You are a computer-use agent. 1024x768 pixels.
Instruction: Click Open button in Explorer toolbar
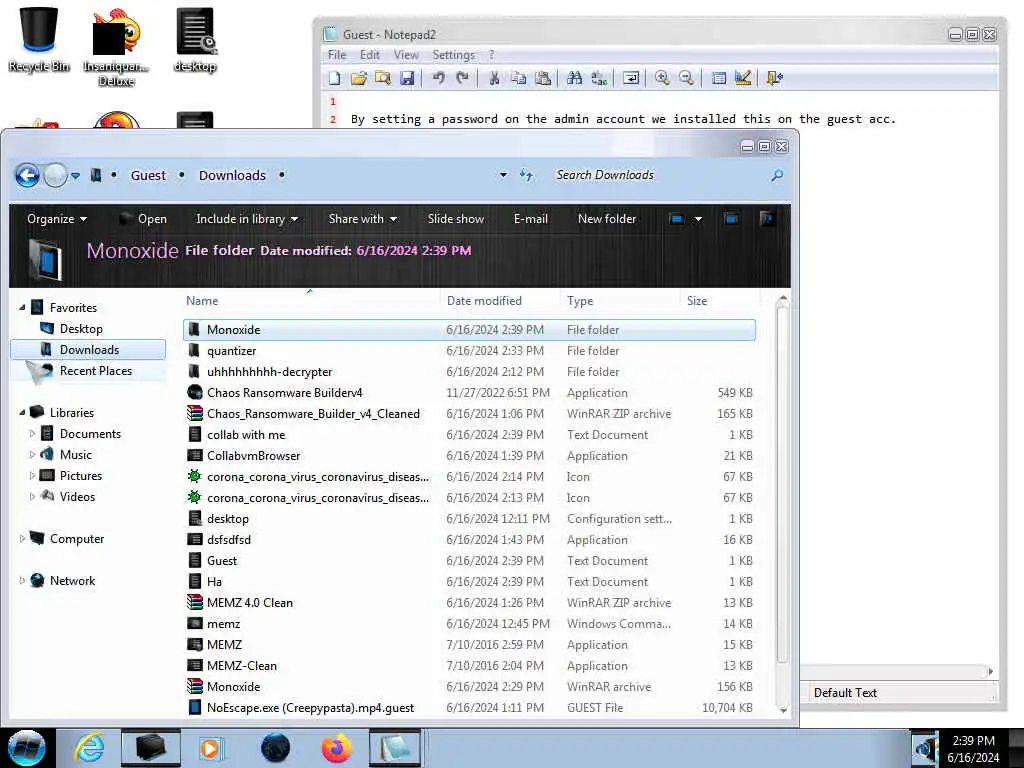click(x=143, y=219)
